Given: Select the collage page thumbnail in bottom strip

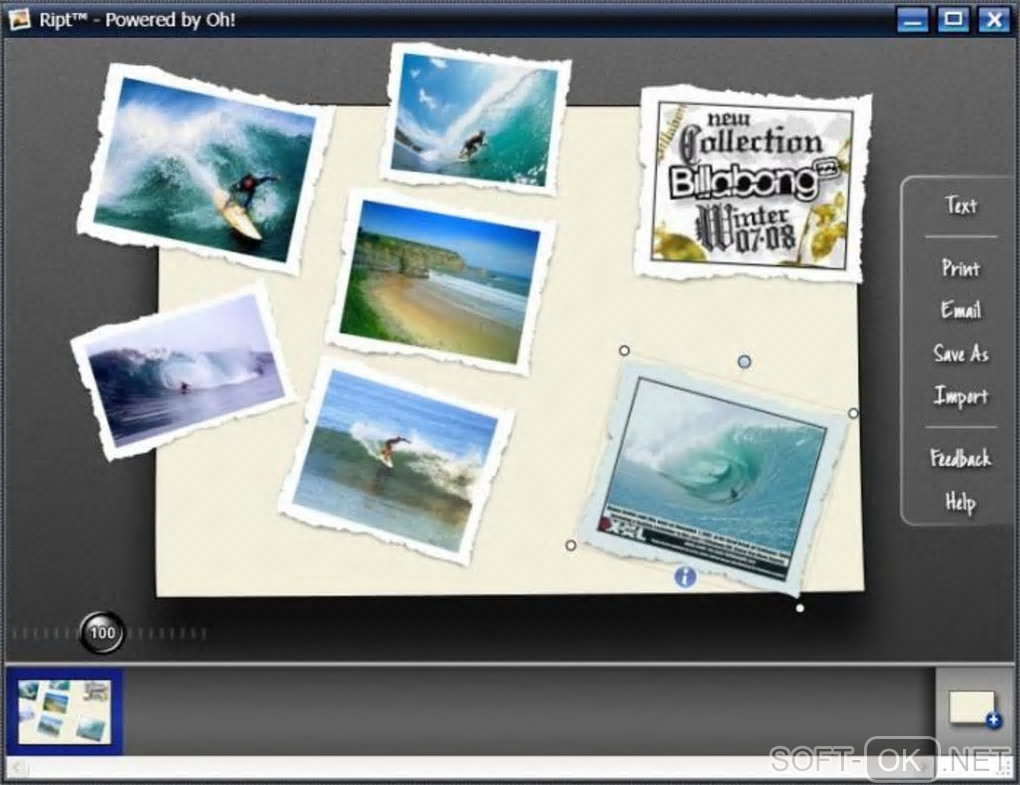Looking at the screenshot, I should pos(64,712).
